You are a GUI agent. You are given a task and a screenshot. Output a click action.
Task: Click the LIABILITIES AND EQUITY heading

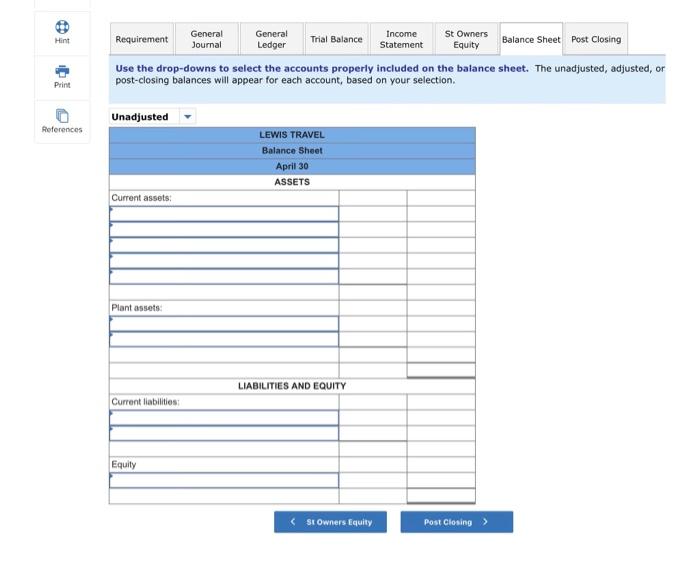[x=292, y=386]
